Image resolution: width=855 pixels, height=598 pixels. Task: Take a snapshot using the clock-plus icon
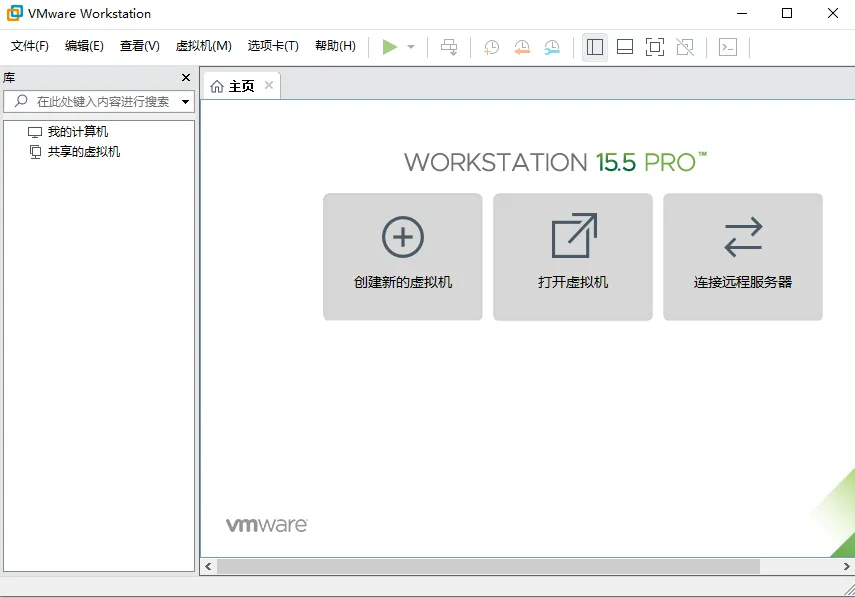point(491,47)
